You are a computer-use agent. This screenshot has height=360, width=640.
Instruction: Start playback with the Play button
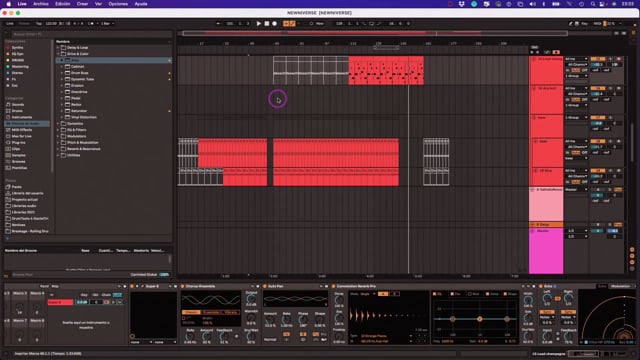(x=259, y=24)
